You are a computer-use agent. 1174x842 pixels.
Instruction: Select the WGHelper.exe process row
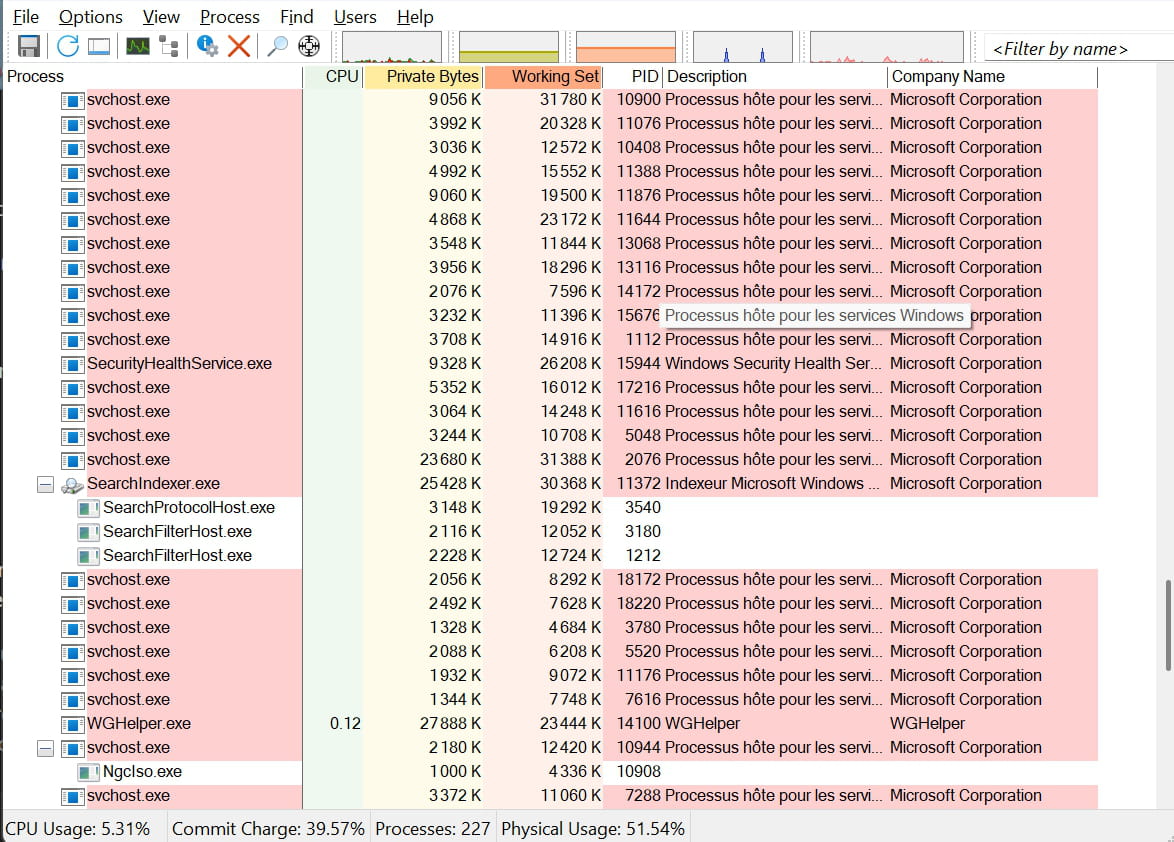(139, 724)
